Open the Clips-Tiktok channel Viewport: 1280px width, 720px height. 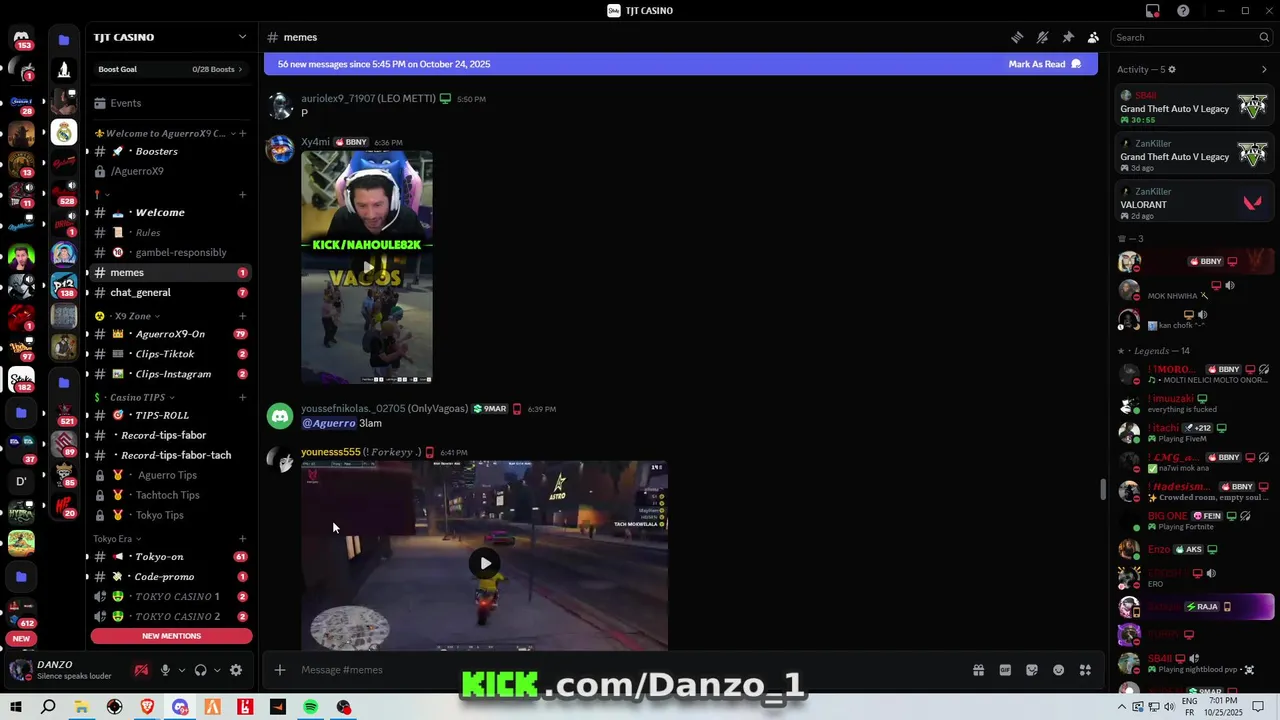(x=170, y=354)
